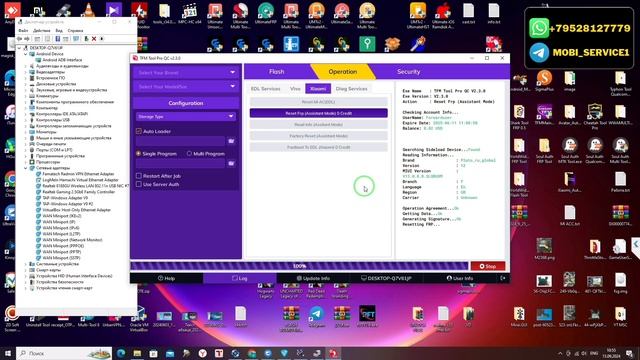Image resolution: width=640 pixels, height=360 pixels.
Task: Open the EDL Services sub-tab
Action: pos(265,89)
